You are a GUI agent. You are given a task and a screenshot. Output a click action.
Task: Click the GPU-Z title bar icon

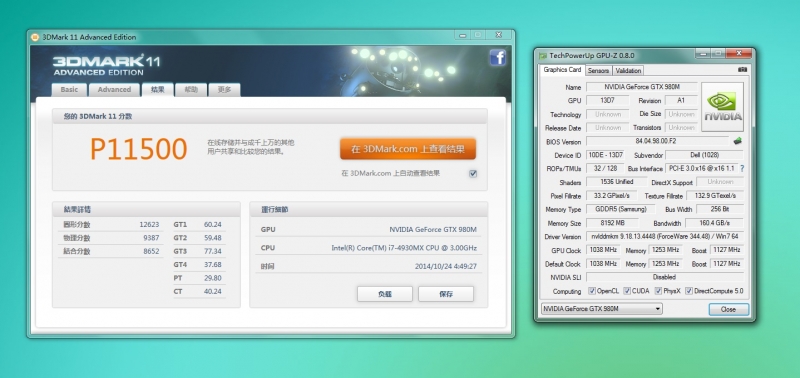tap(543, 55)
